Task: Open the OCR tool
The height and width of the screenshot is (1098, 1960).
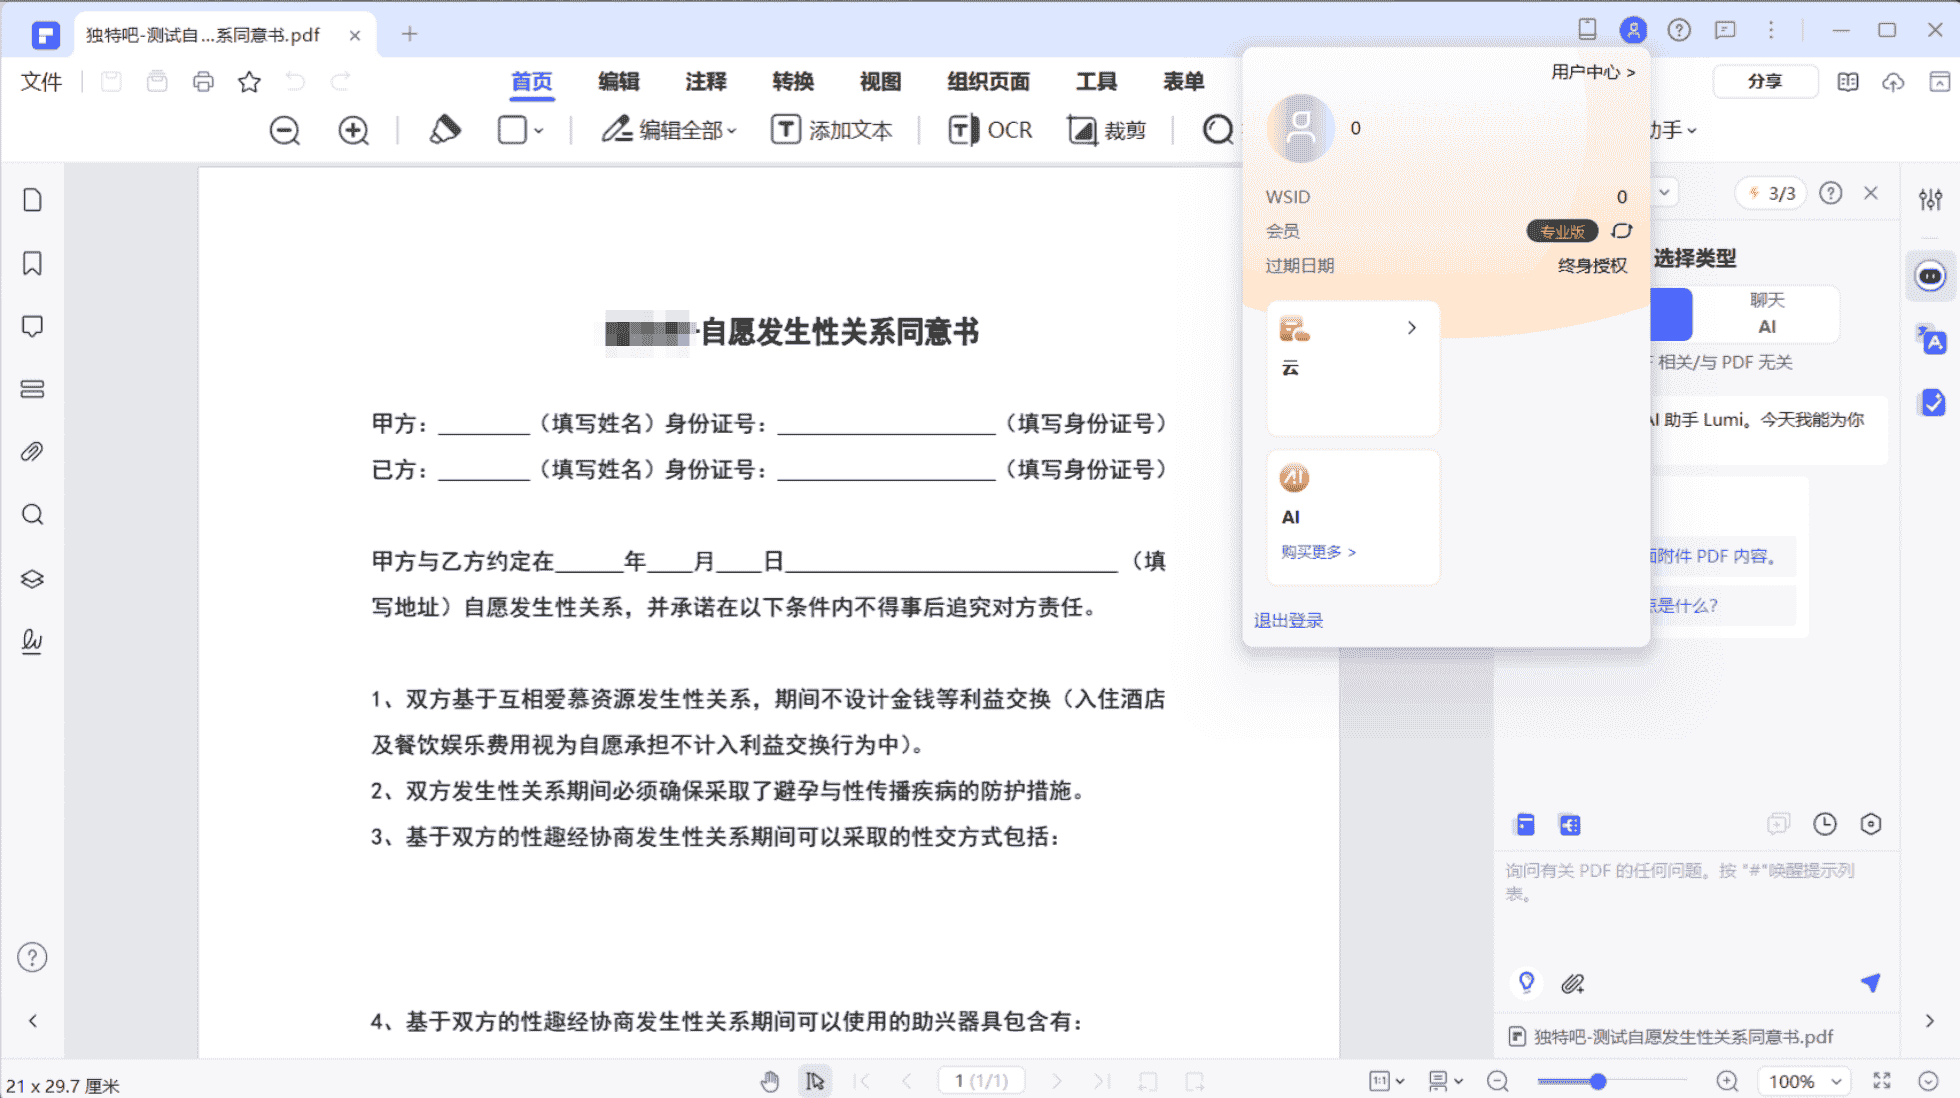Action: coord(989,129)
